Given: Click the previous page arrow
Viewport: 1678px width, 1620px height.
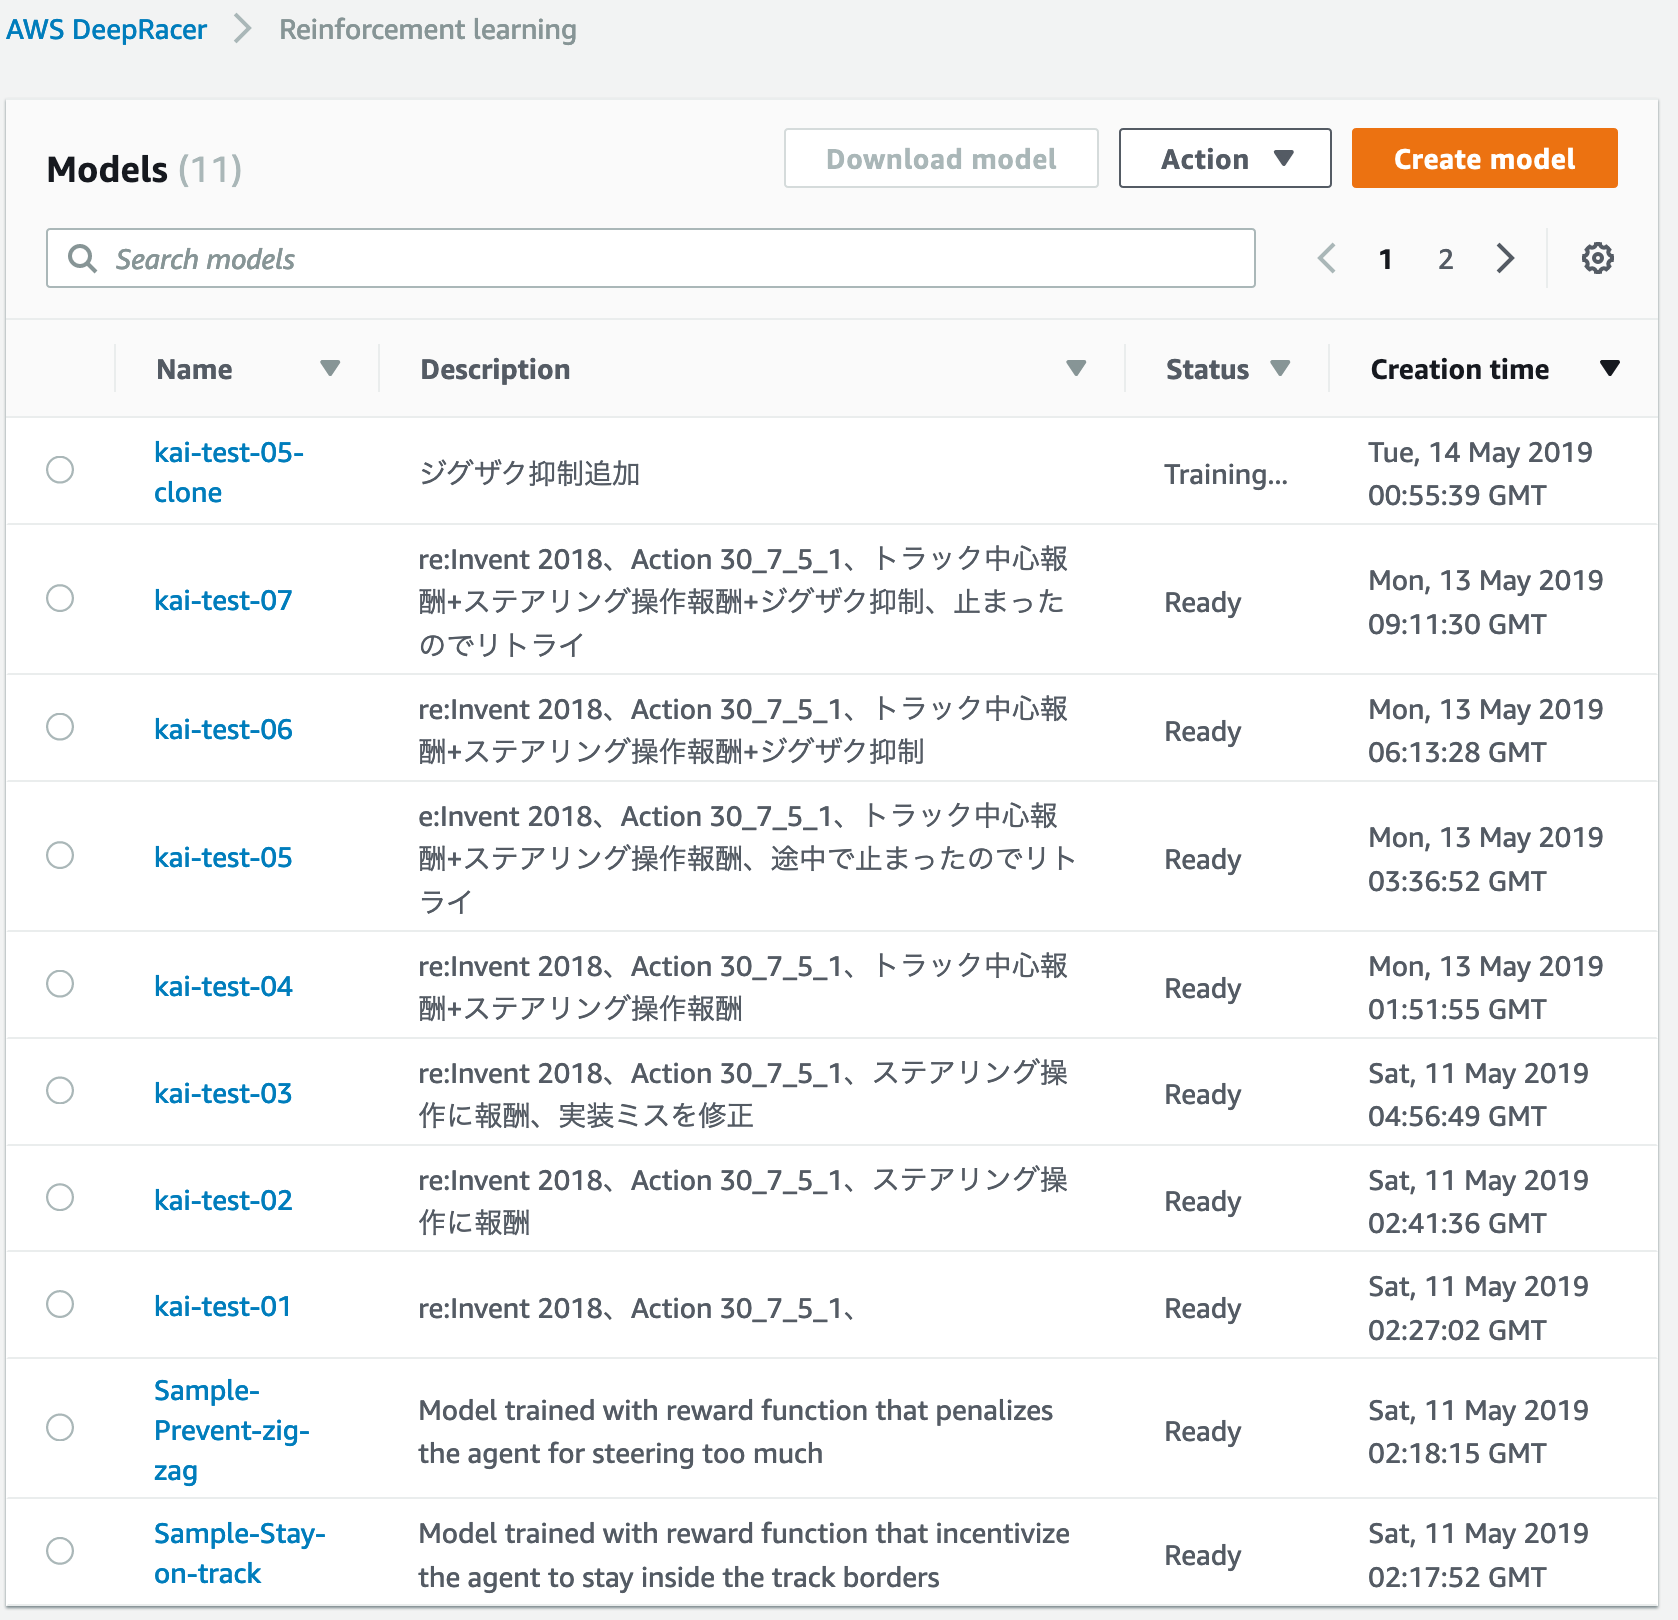Looking at the screenshot, I should (1326, 258).
